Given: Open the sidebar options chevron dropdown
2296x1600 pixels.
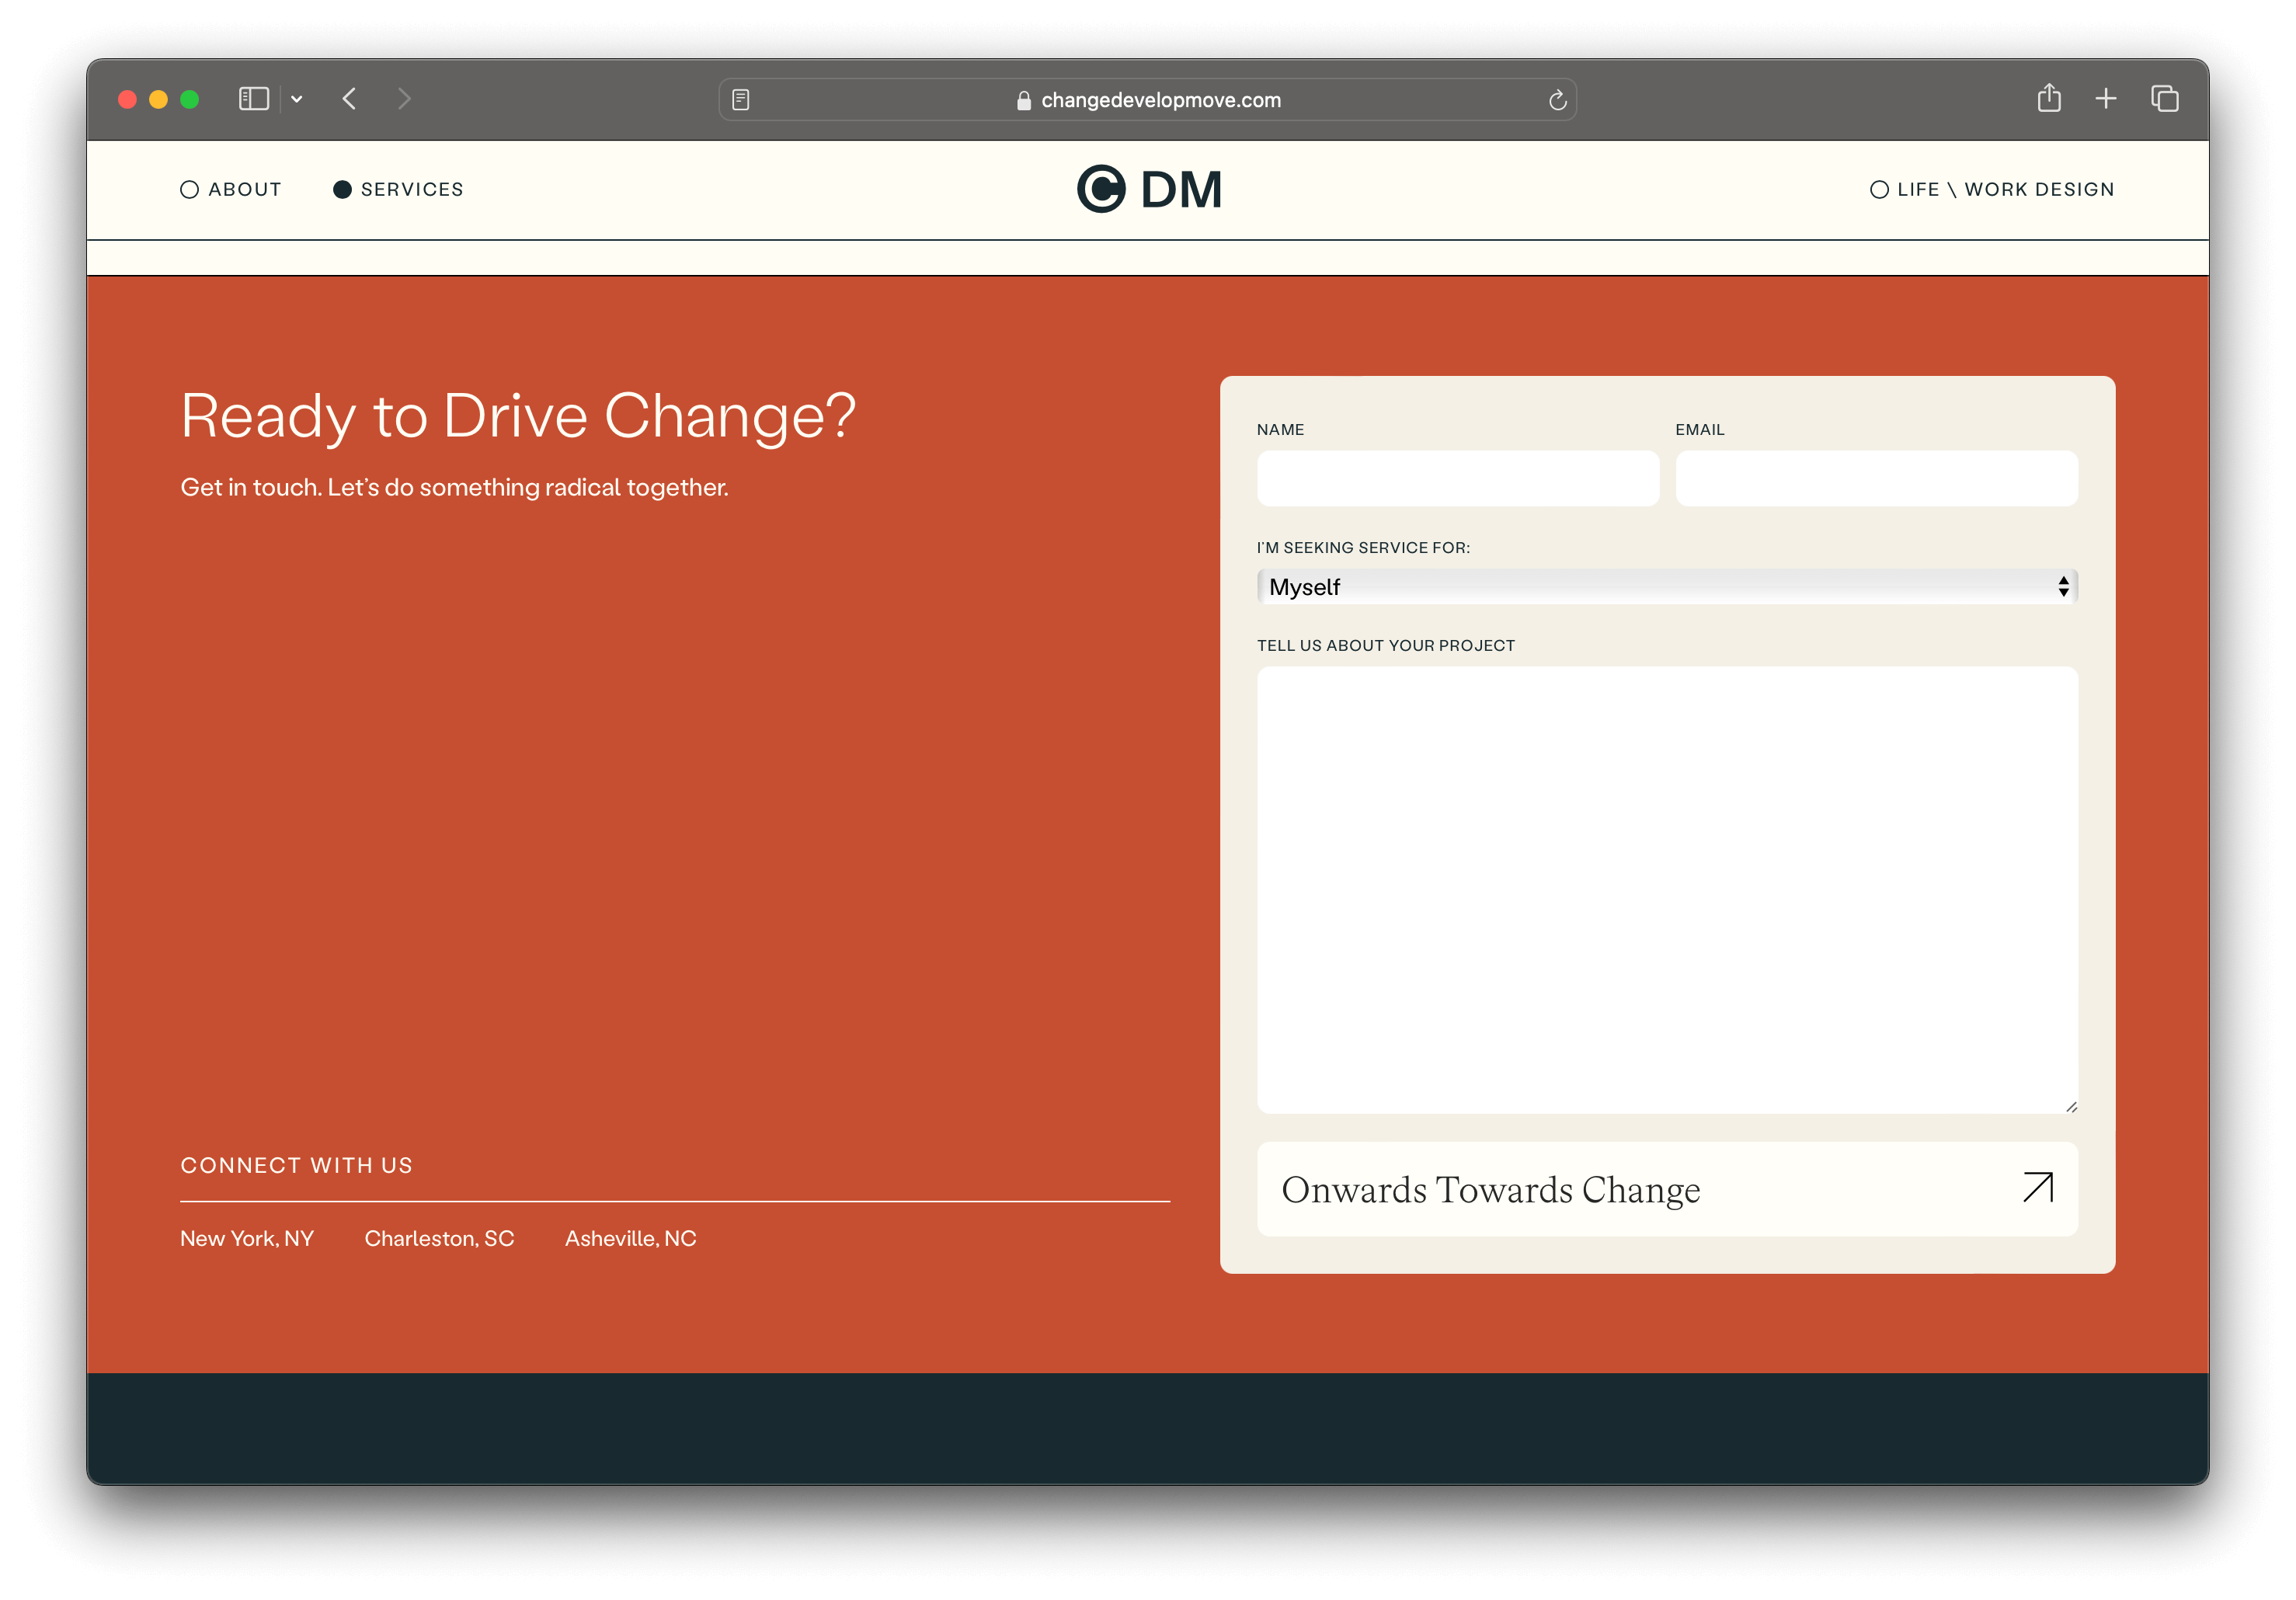Looking at the screenshot, I should 297,99.
